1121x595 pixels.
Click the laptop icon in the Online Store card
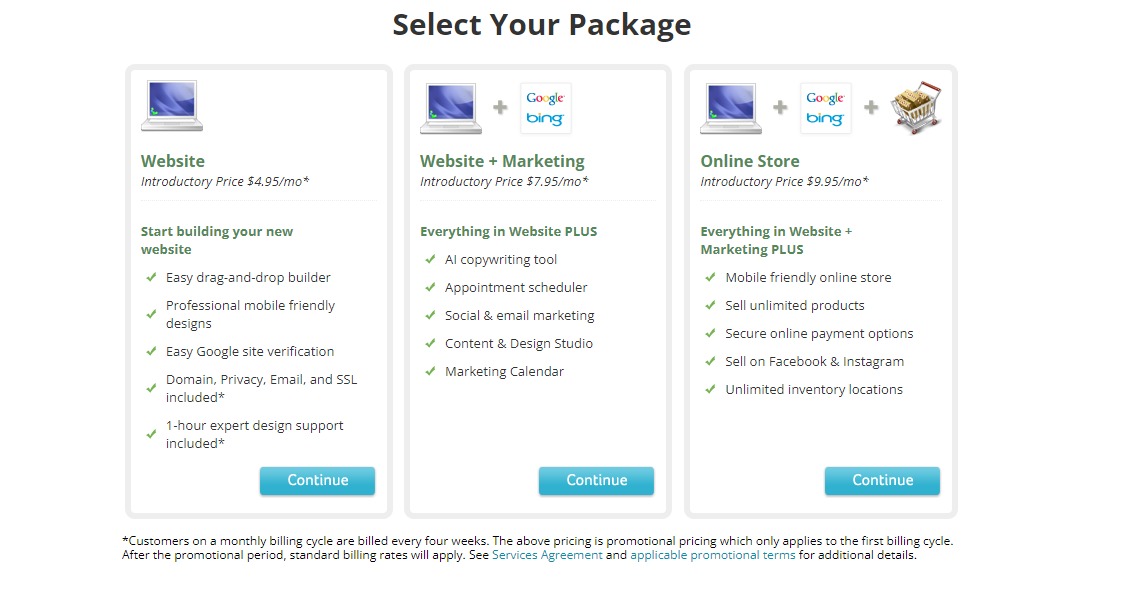(x=730, y=105)
